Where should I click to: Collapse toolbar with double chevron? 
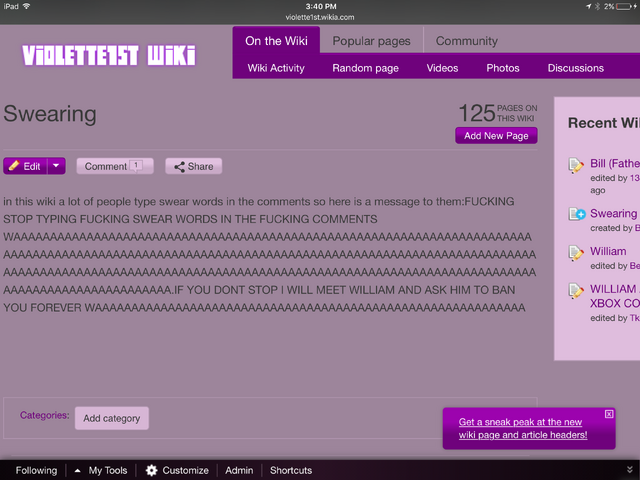(x=630, y=470)
